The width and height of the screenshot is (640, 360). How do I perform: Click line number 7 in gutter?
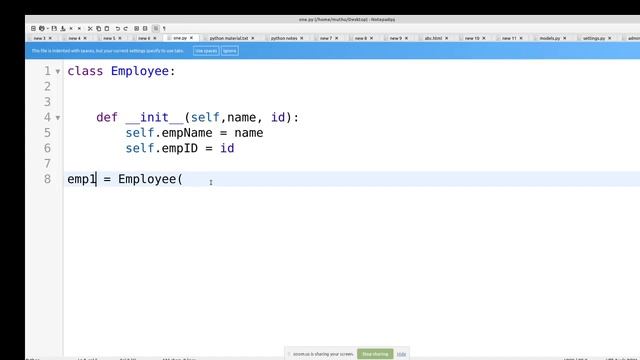[x=47, y=164]
